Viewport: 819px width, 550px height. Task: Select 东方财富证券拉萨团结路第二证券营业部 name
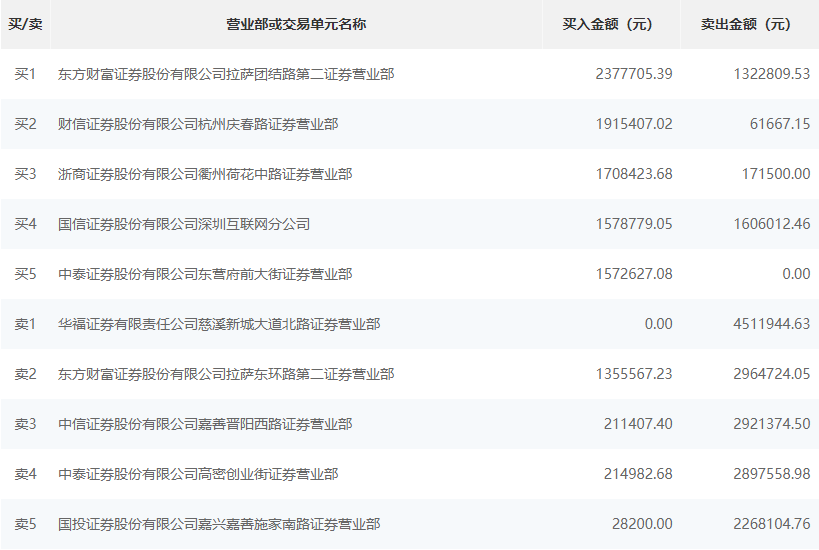pos(226,74)
